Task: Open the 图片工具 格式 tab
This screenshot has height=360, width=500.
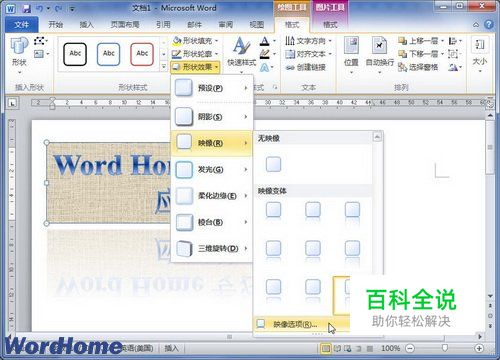Action: pyautogui.click(x=330, y=25)
